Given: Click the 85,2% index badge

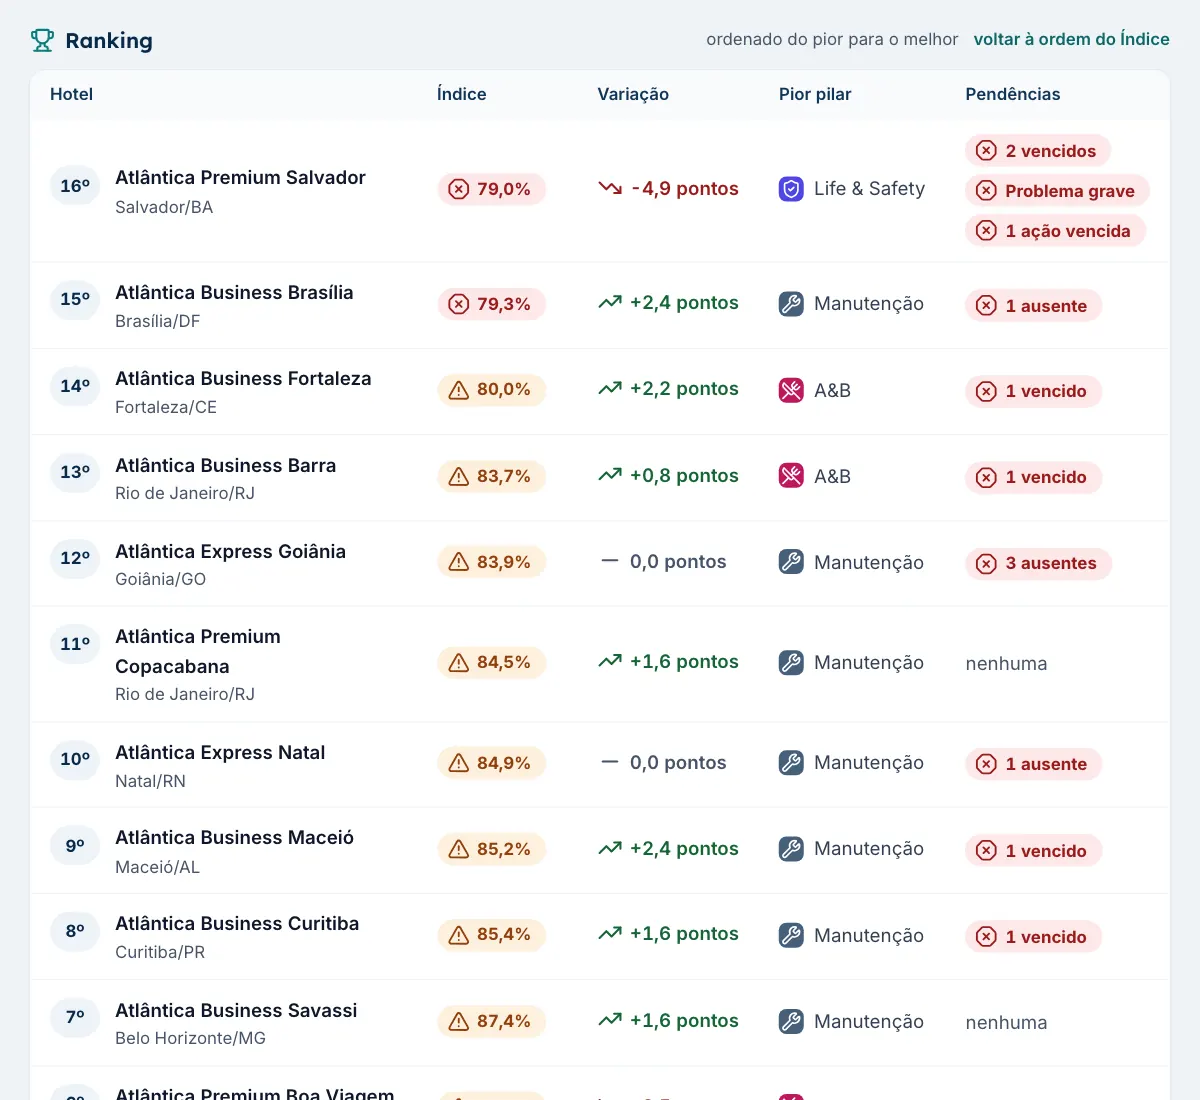Looking at the screenshot, I should click(x=491, y=849).
